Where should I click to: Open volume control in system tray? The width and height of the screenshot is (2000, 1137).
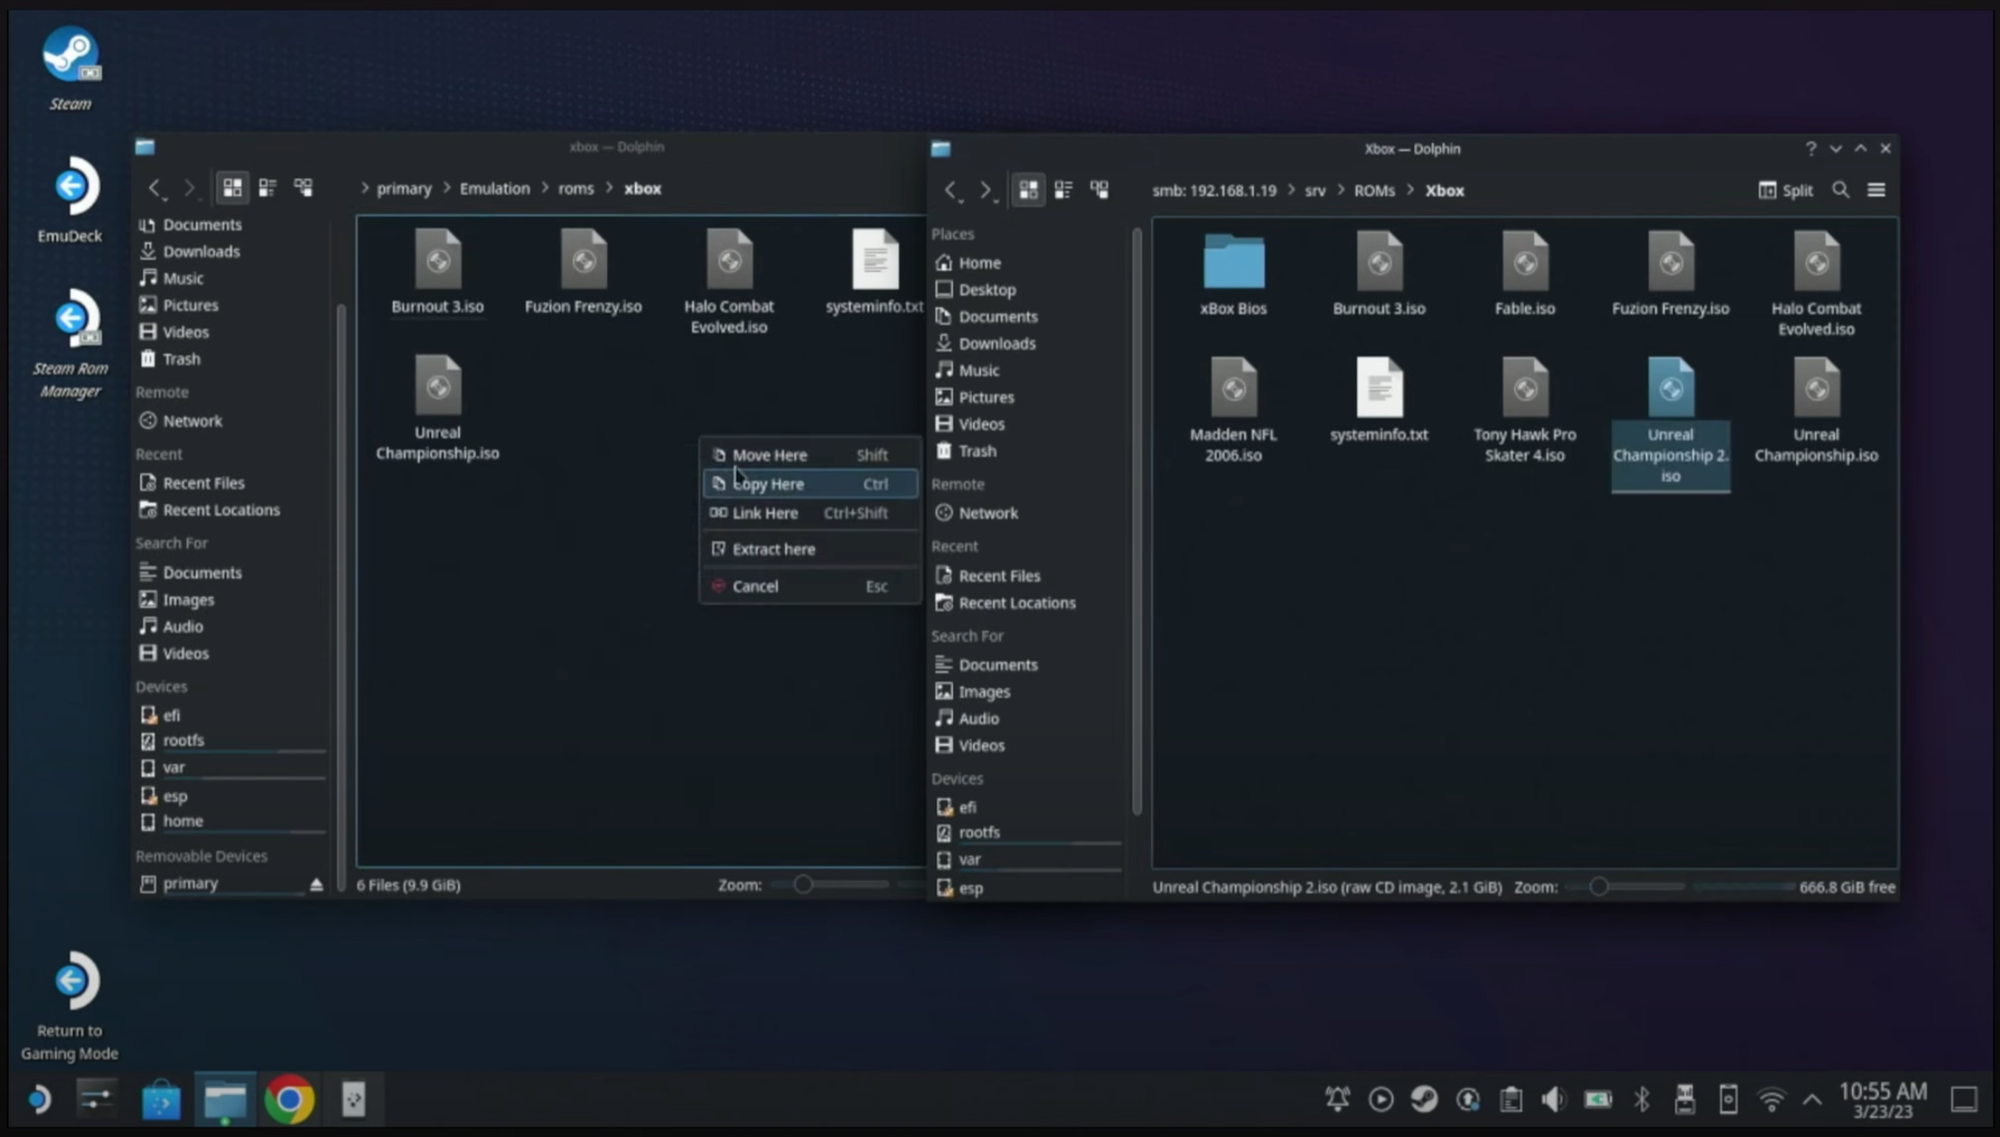[x=1553, y=1100]
